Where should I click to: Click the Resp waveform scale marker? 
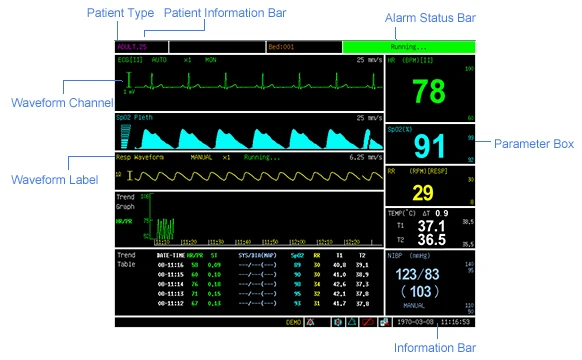[130, 176]
